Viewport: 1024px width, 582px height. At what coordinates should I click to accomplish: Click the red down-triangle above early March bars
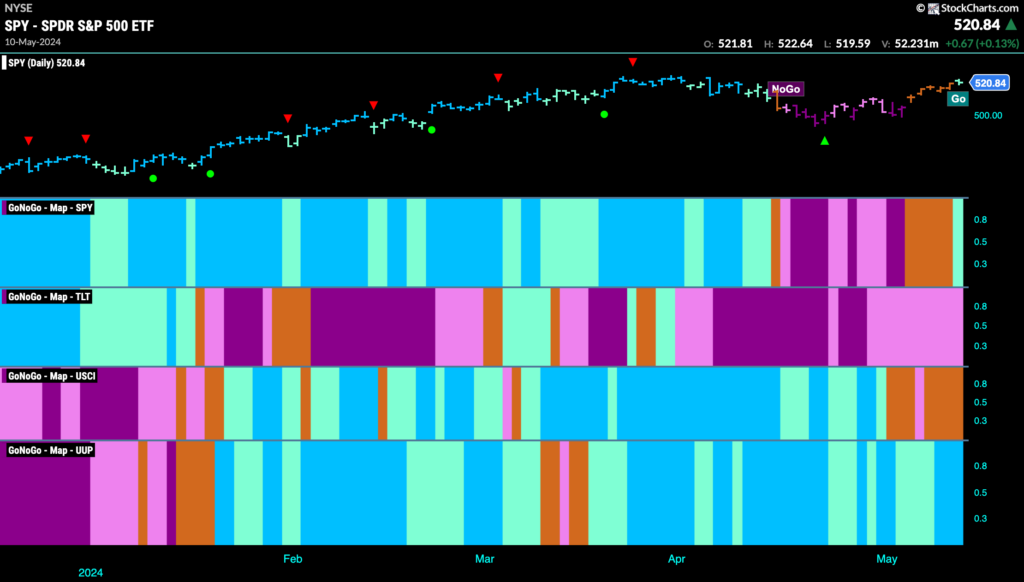[498, 78]
